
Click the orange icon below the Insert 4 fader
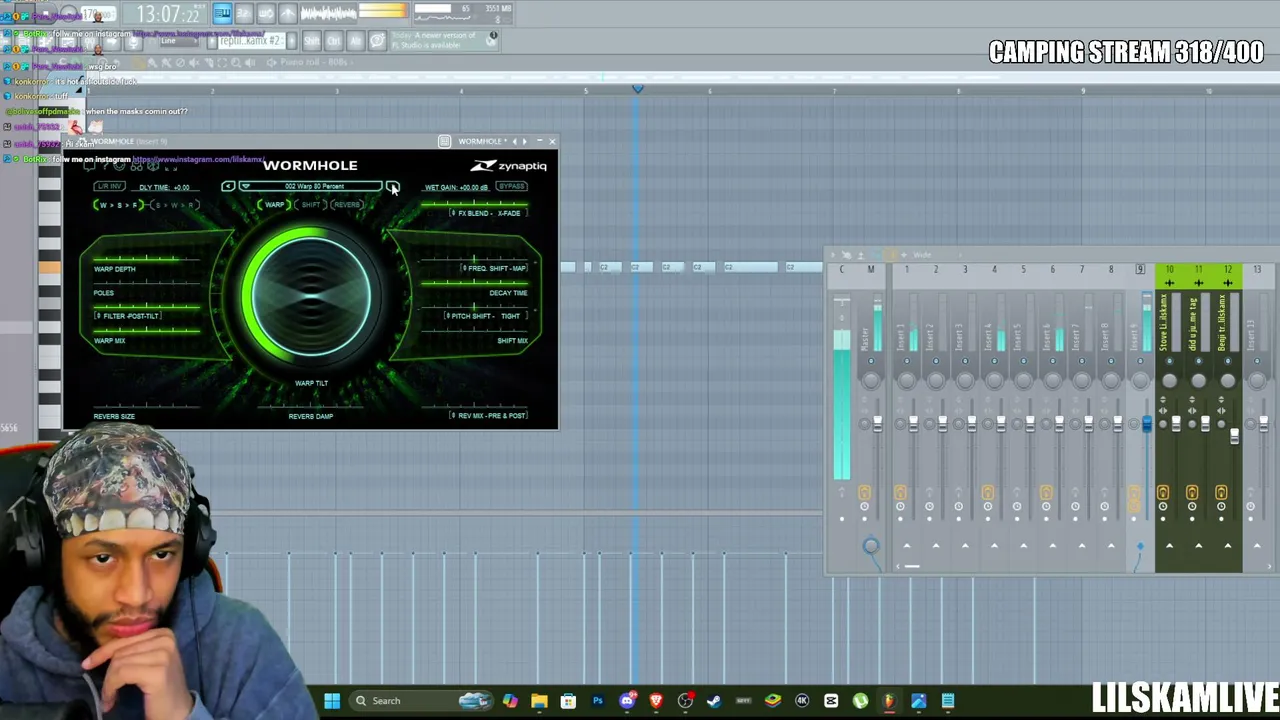[987, 492]
